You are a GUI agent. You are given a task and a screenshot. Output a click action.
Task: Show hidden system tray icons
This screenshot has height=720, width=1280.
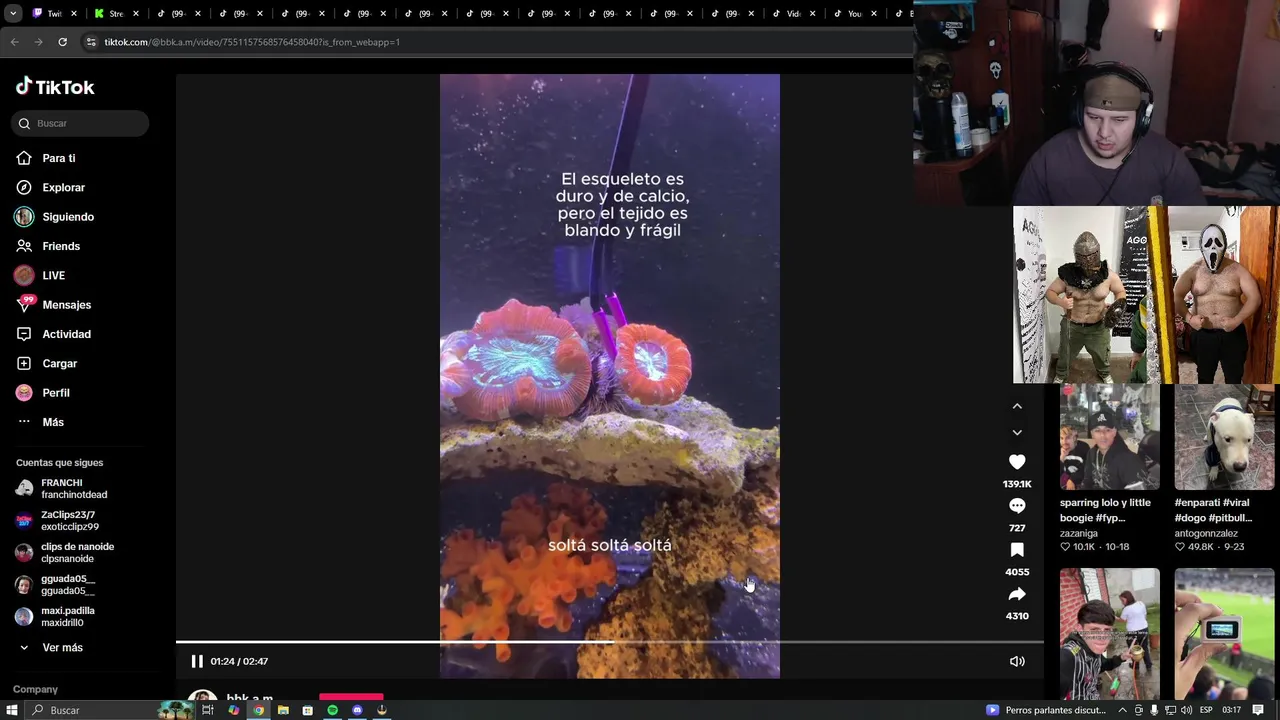click(x=1122, y=710)
